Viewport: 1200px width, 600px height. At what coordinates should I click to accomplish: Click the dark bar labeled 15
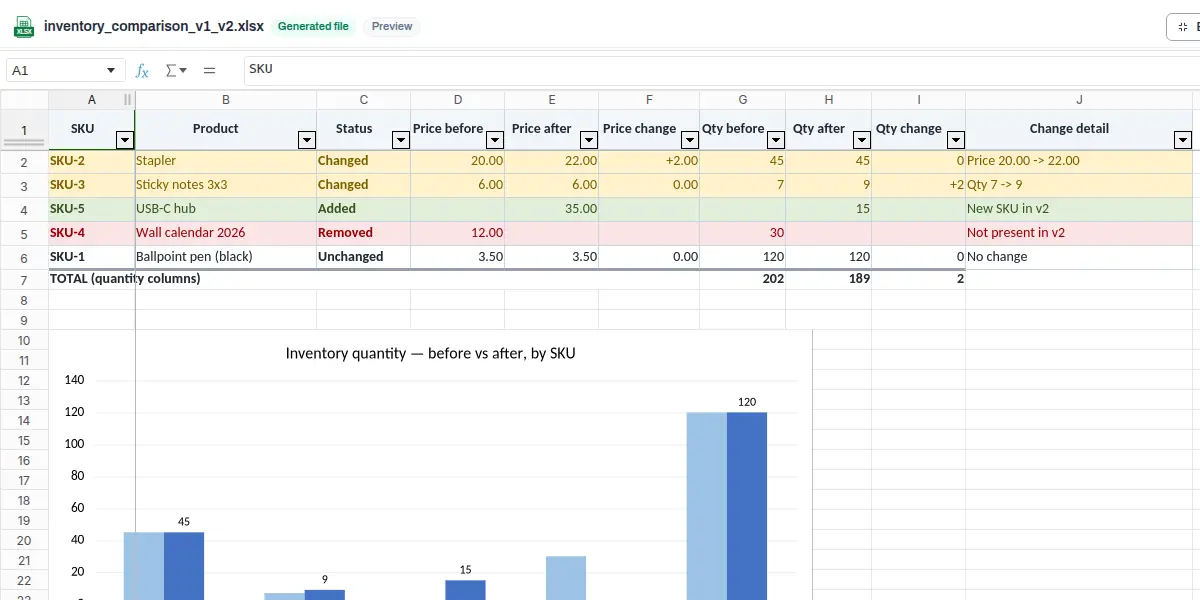pyautogui.click(x=465, y=590)
